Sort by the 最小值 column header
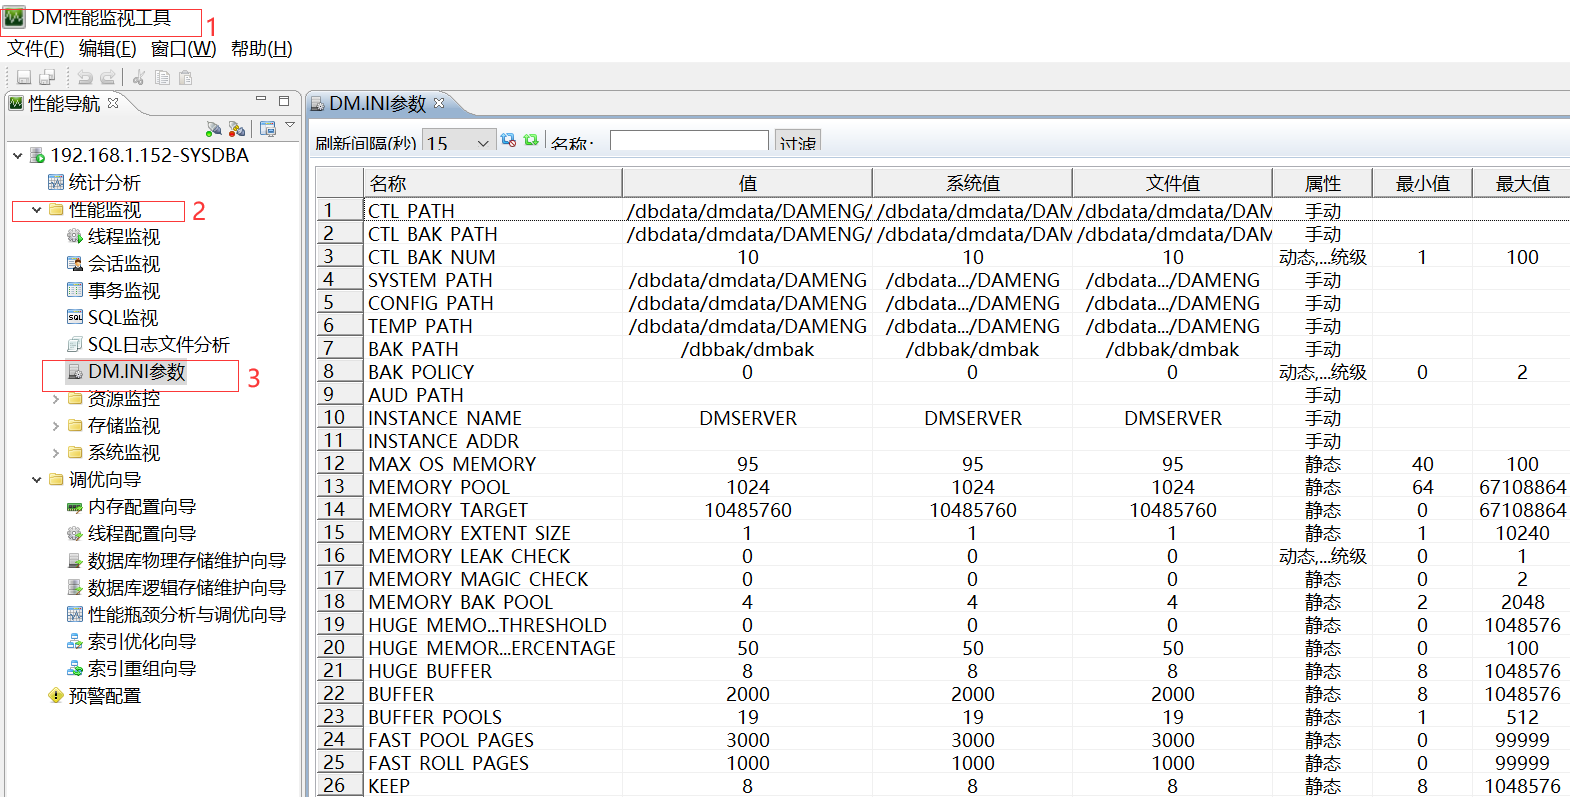The width and height of the screenshot is (1570, 797). pos(1422,183)
